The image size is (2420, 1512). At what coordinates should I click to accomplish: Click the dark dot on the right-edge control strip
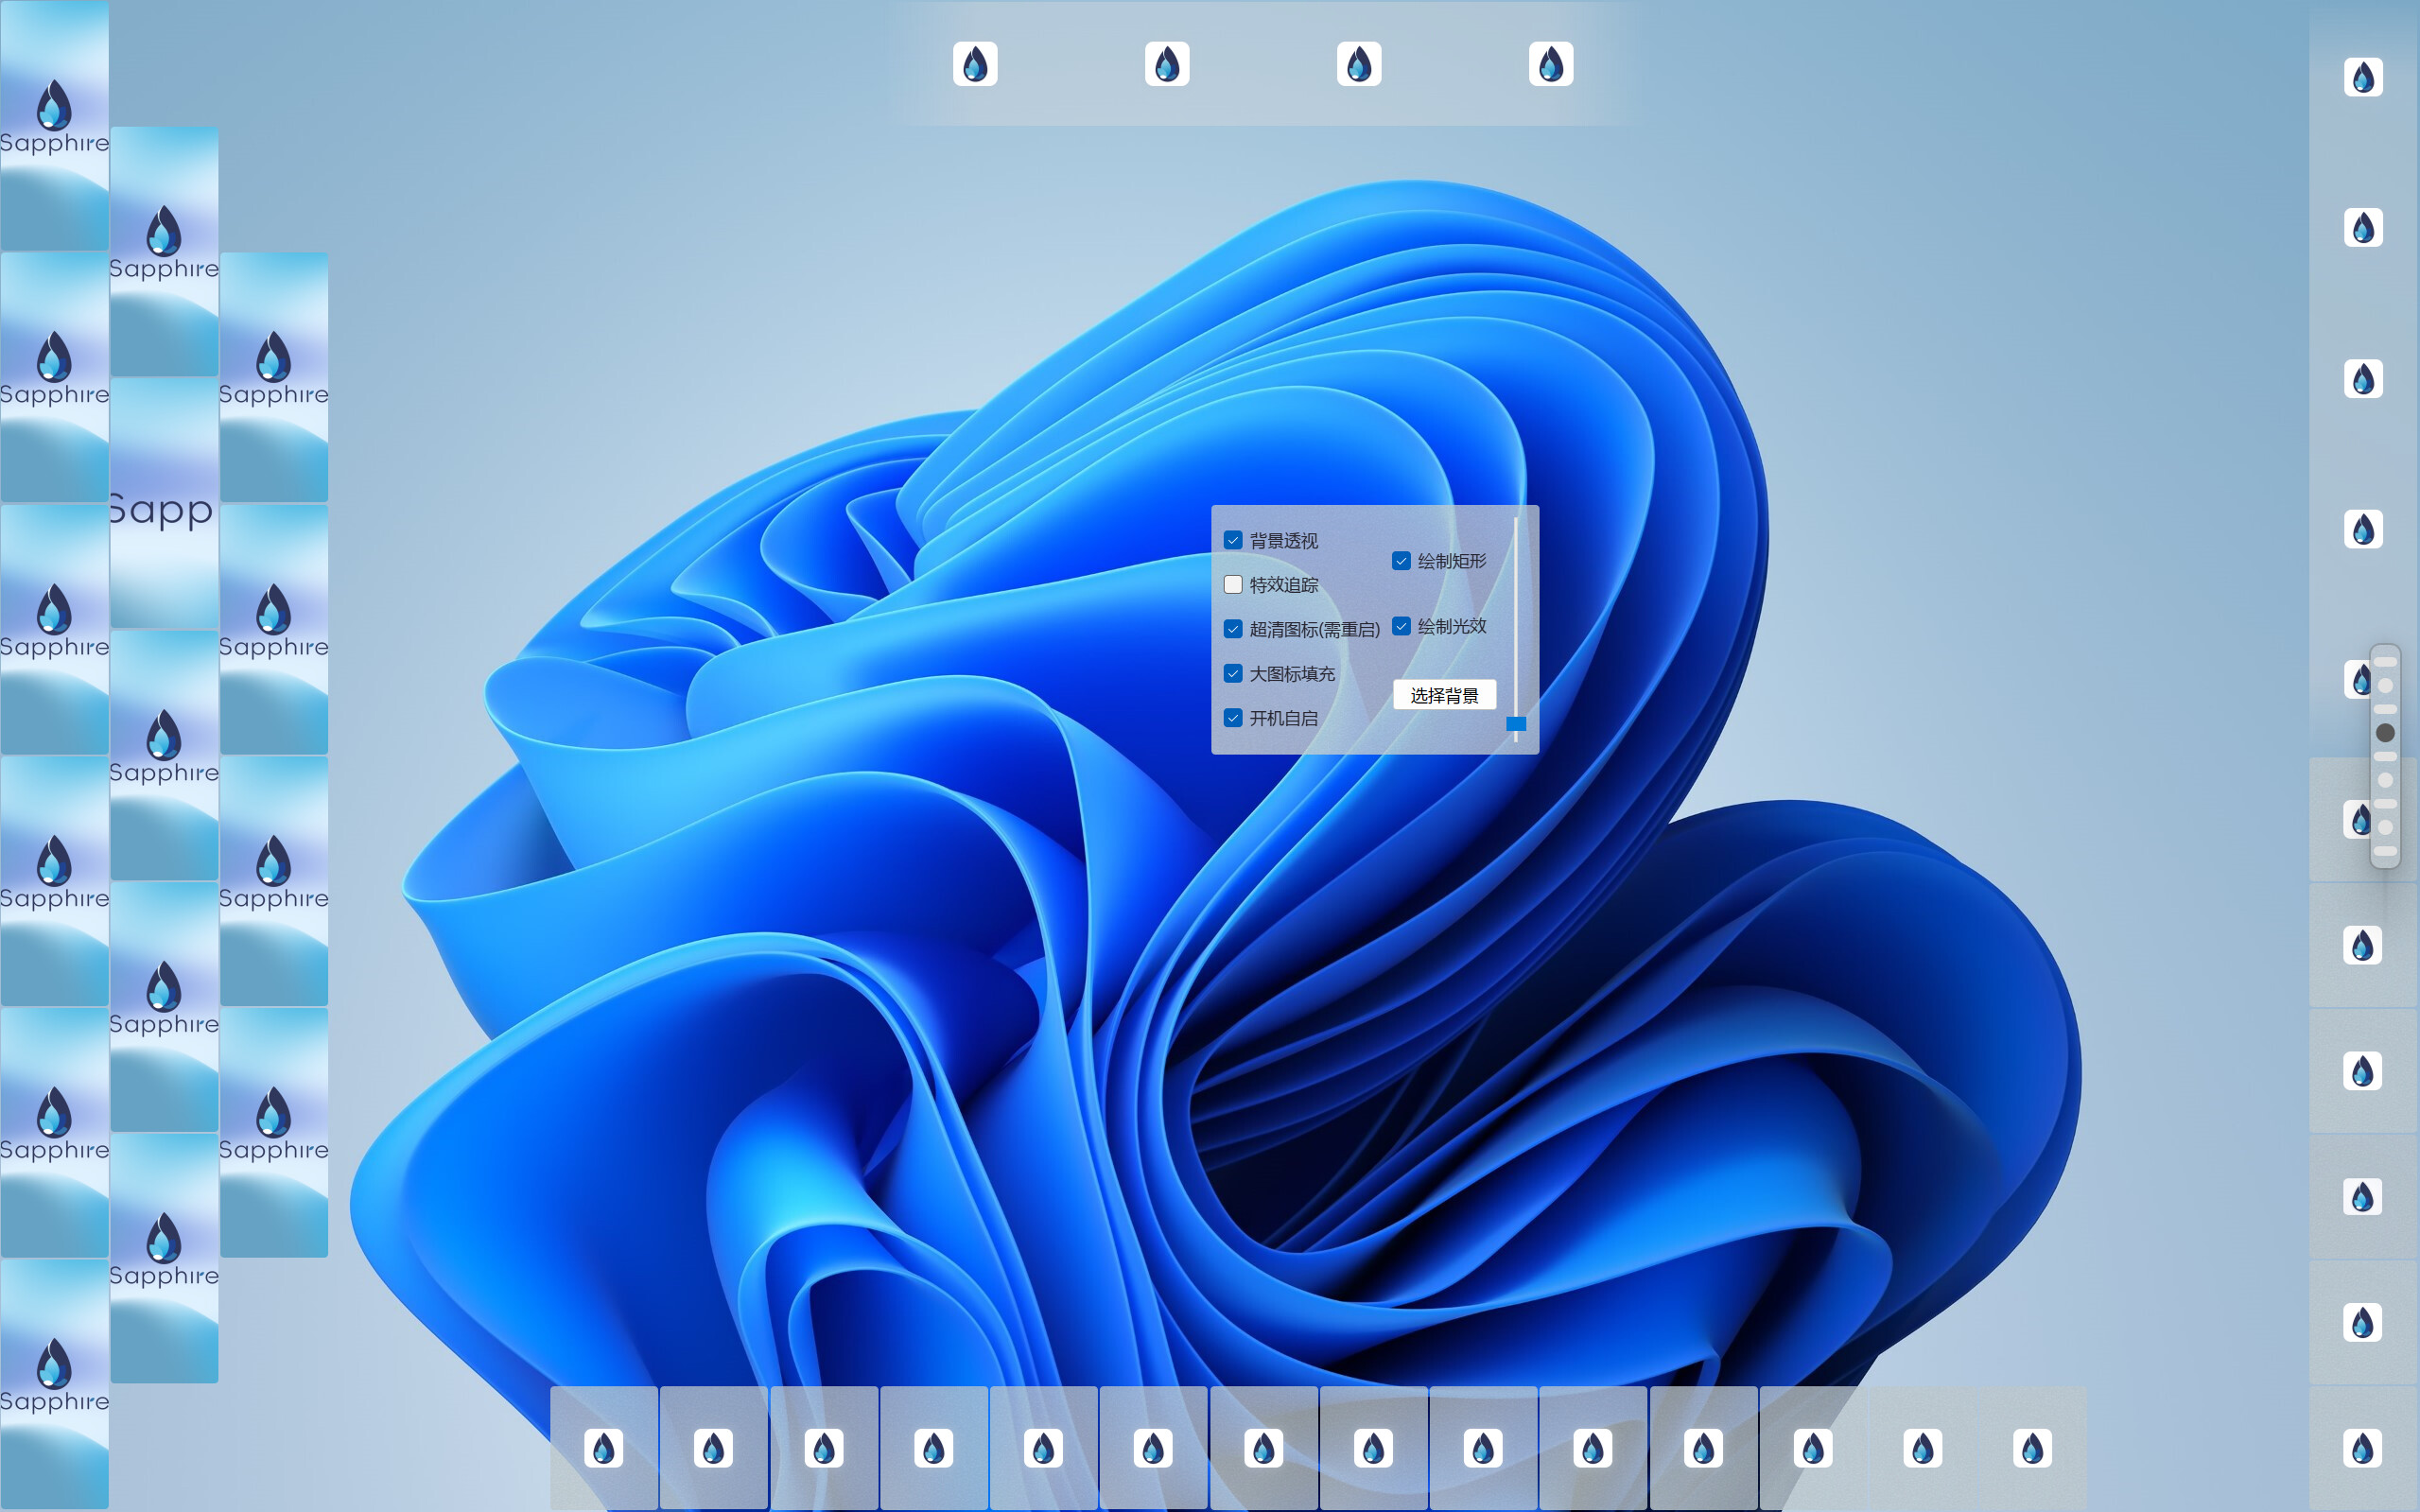point(2387,735)
